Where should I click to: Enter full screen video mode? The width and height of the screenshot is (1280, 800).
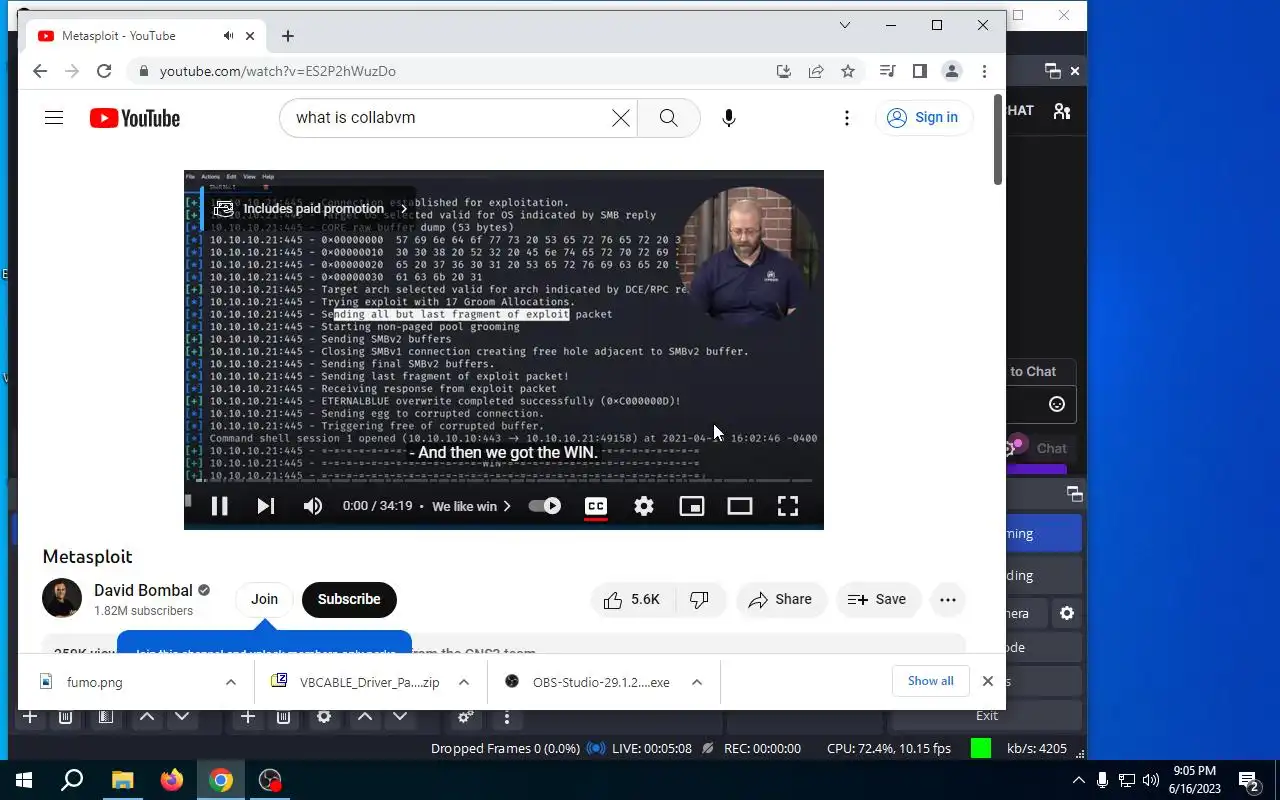788,506
